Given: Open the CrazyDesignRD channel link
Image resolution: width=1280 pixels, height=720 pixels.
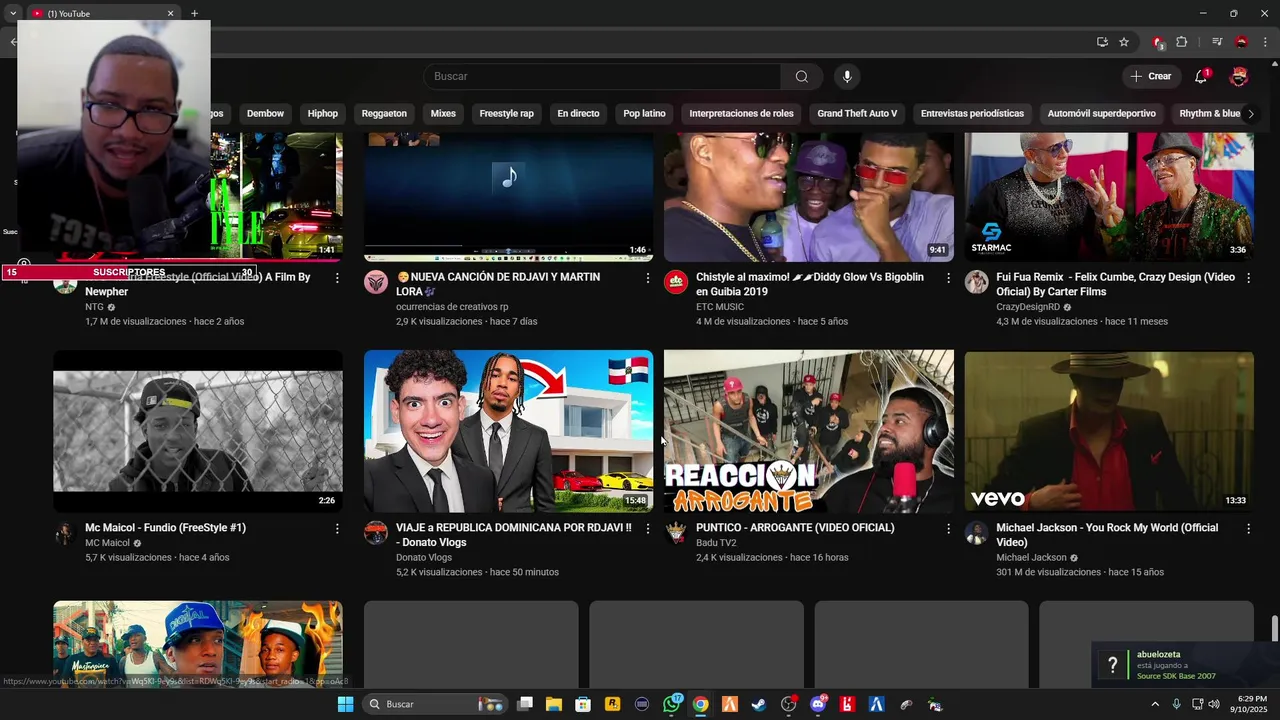Looking at the screenshot, I should point(1028,307).
